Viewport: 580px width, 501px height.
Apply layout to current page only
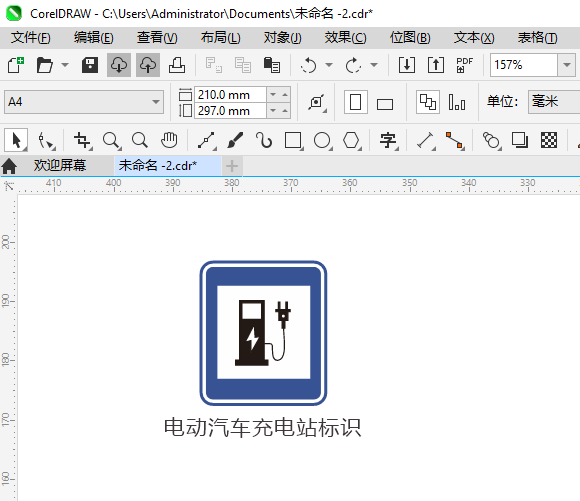(x=457, y=102)
